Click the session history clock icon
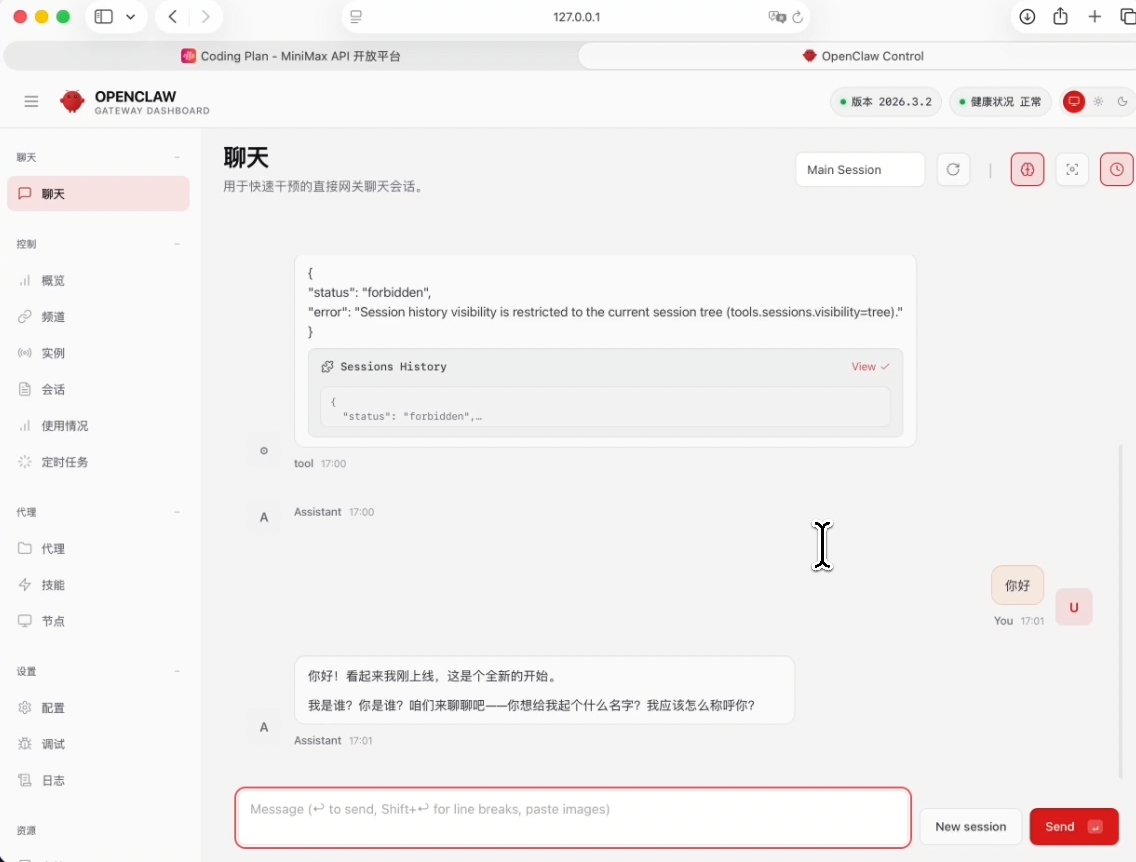This screenshot has height=862, width=1136. (1116, 169)
